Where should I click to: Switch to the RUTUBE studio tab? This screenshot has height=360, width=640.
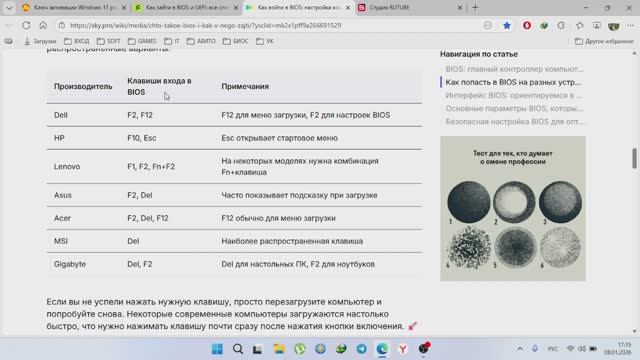point(410,7)
